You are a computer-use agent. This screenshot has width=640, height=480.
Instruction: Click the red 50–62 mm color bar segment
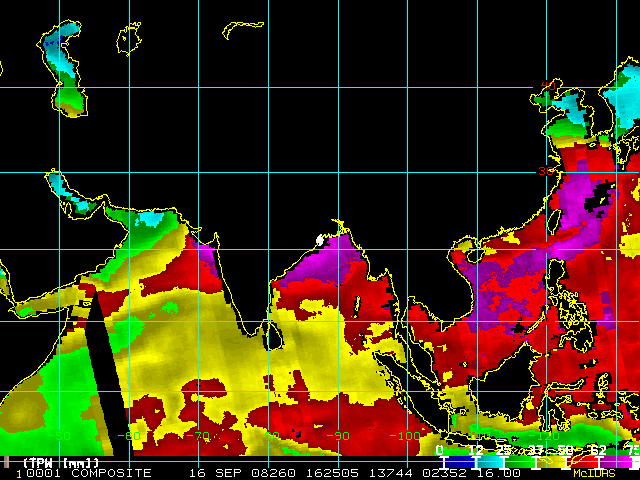(x=582, y=462)
